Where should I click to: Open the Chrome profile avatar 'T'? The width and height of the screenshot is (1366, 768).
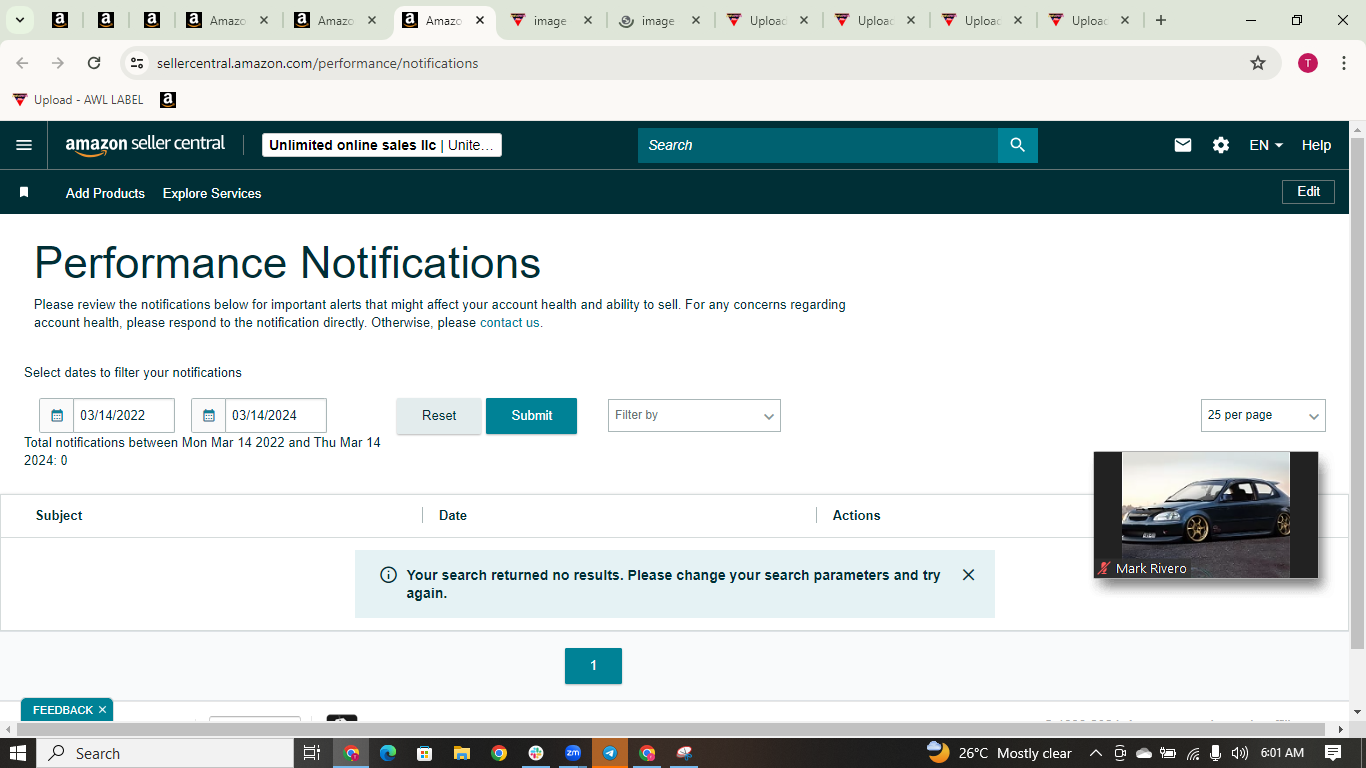click(x=1308, y=63)
